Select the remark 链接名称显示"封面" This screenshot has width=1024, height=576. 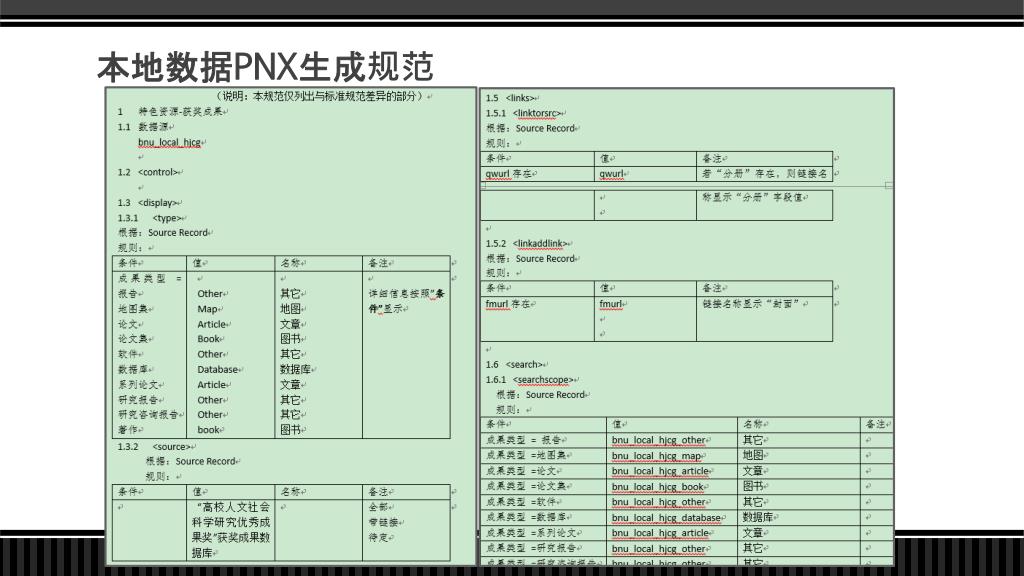coord(751,304)
